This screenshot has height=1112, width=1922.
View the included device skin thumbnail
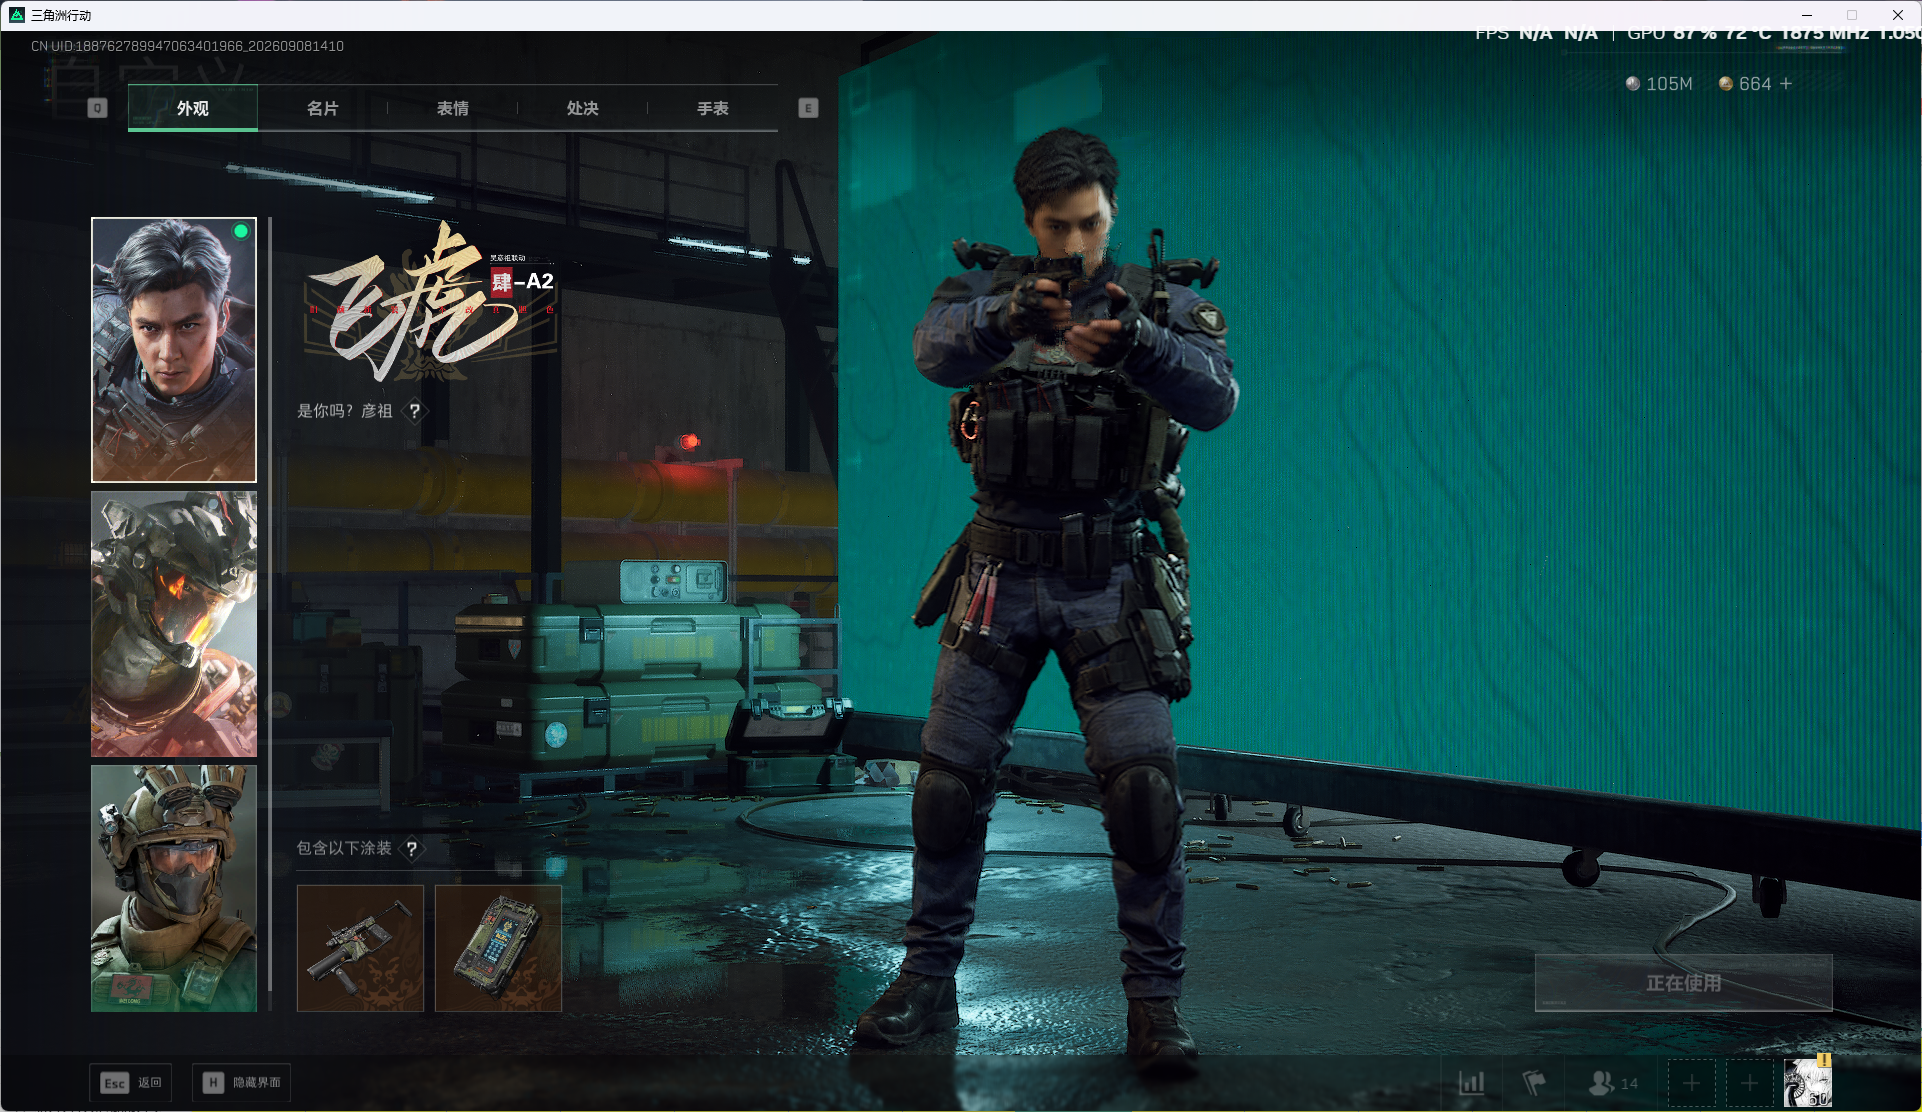pos(498,948)
